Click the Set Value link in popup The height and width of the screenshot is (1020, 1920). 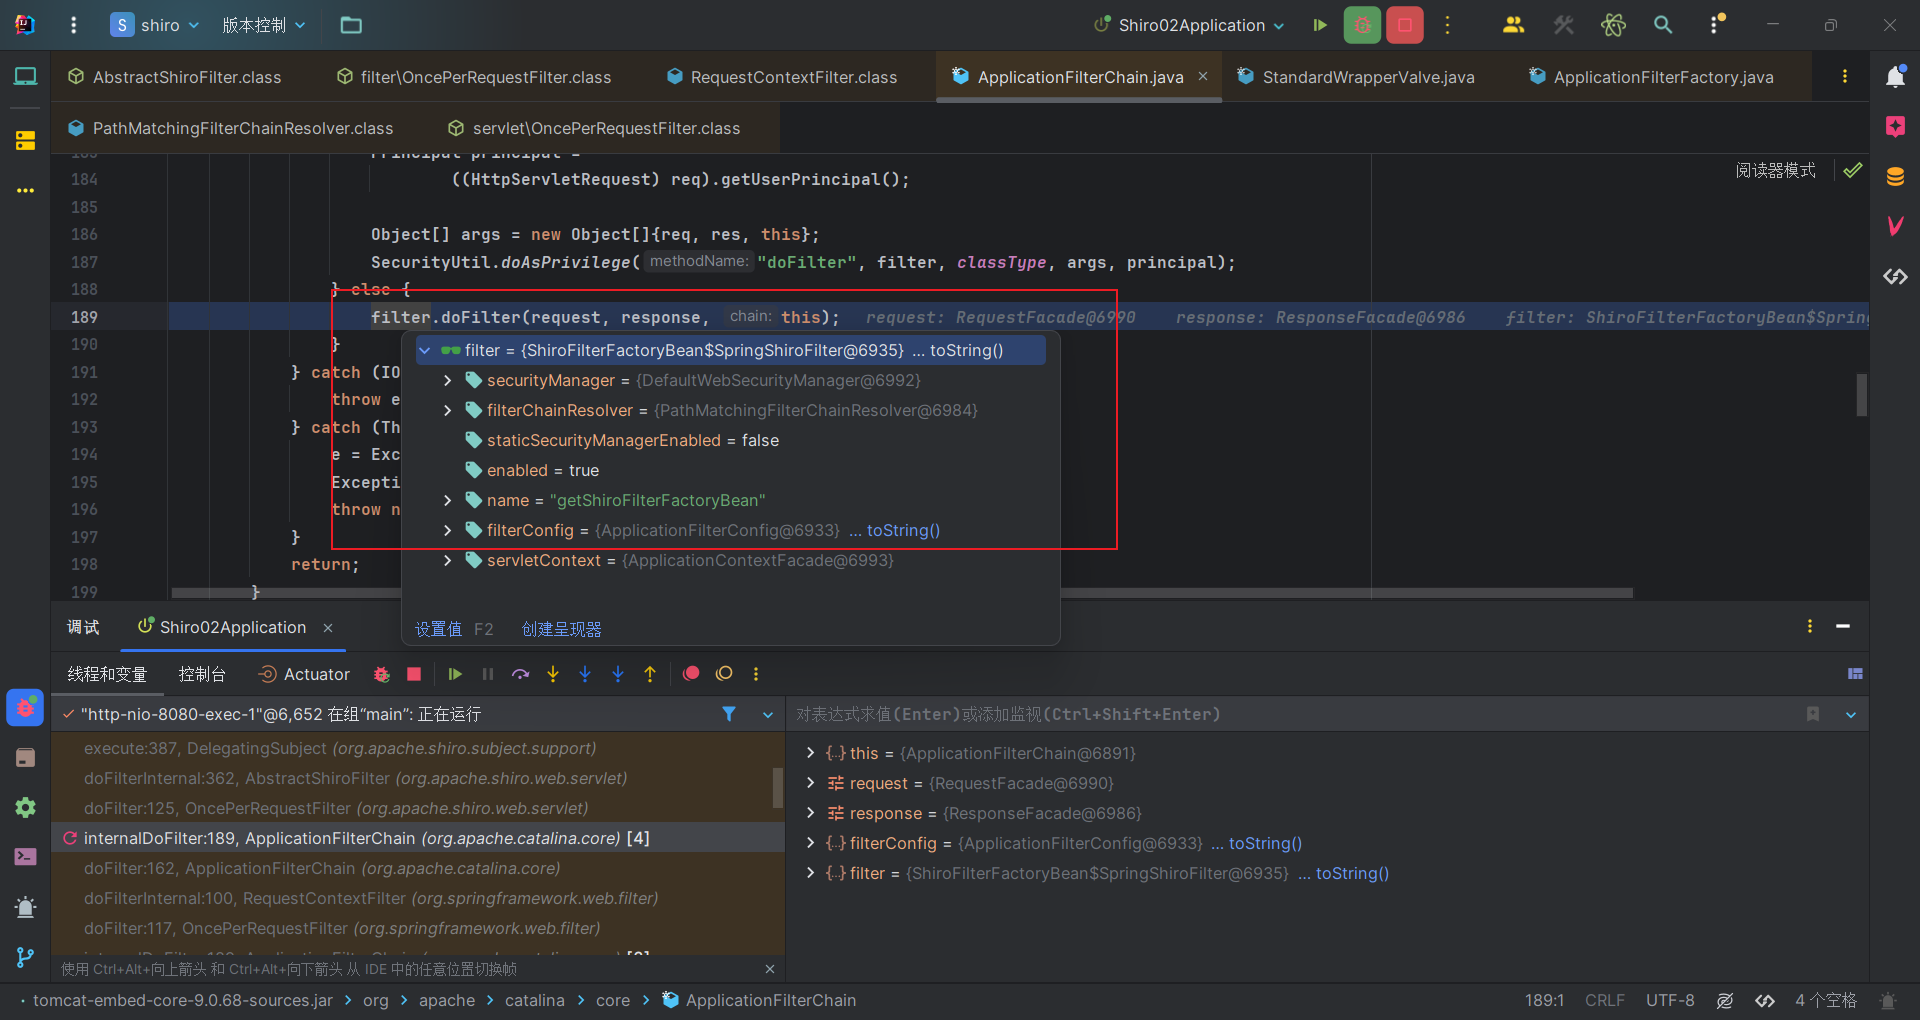pyautogui.click(x=438, y=629)
